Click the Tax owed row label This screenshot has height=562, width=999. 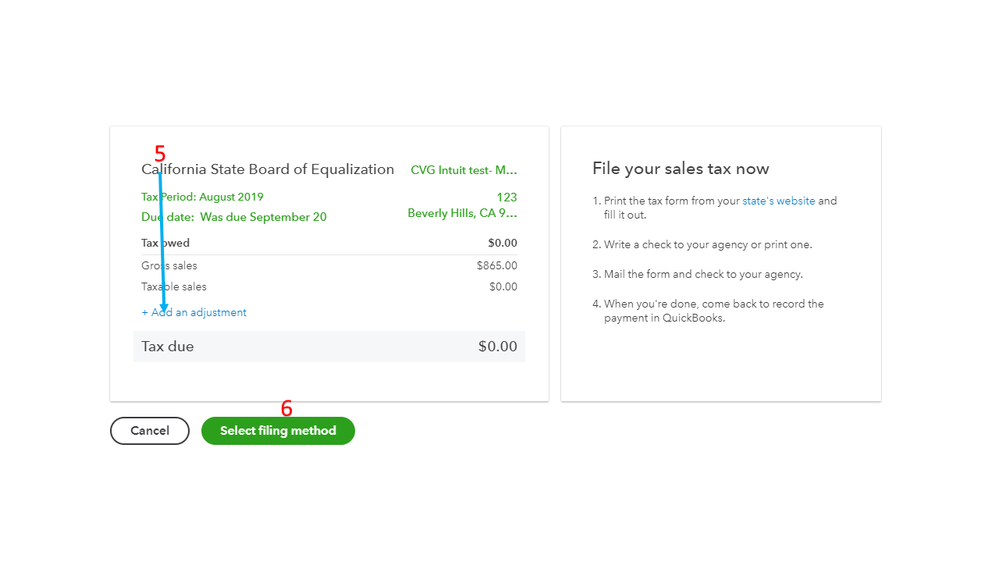pyautogui.click(x=166, y=243)
